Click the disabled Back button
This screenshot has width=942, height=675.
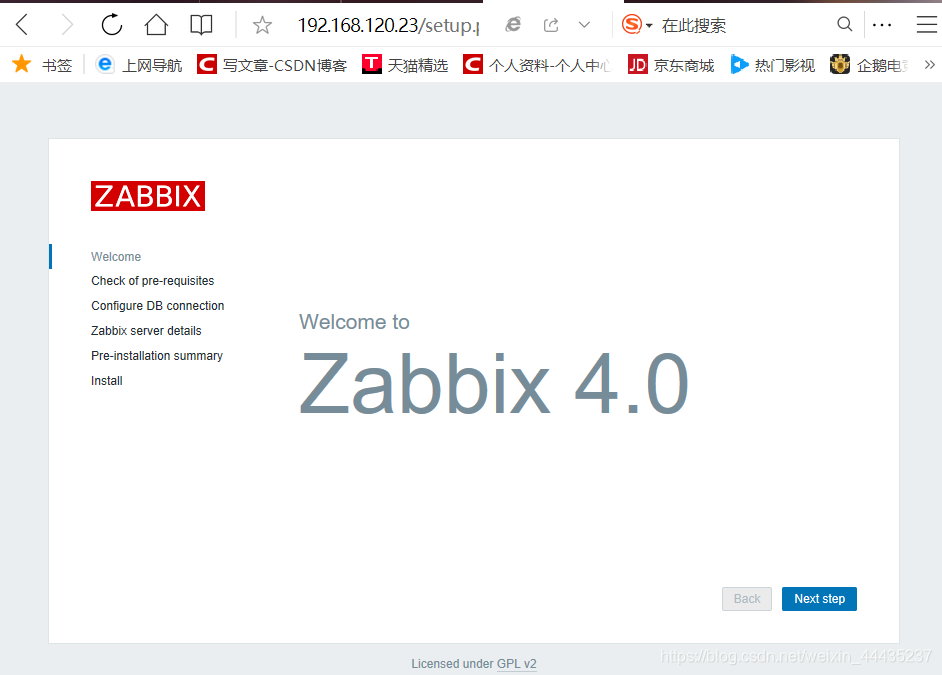pyautogui.click(x=747, y=599)
